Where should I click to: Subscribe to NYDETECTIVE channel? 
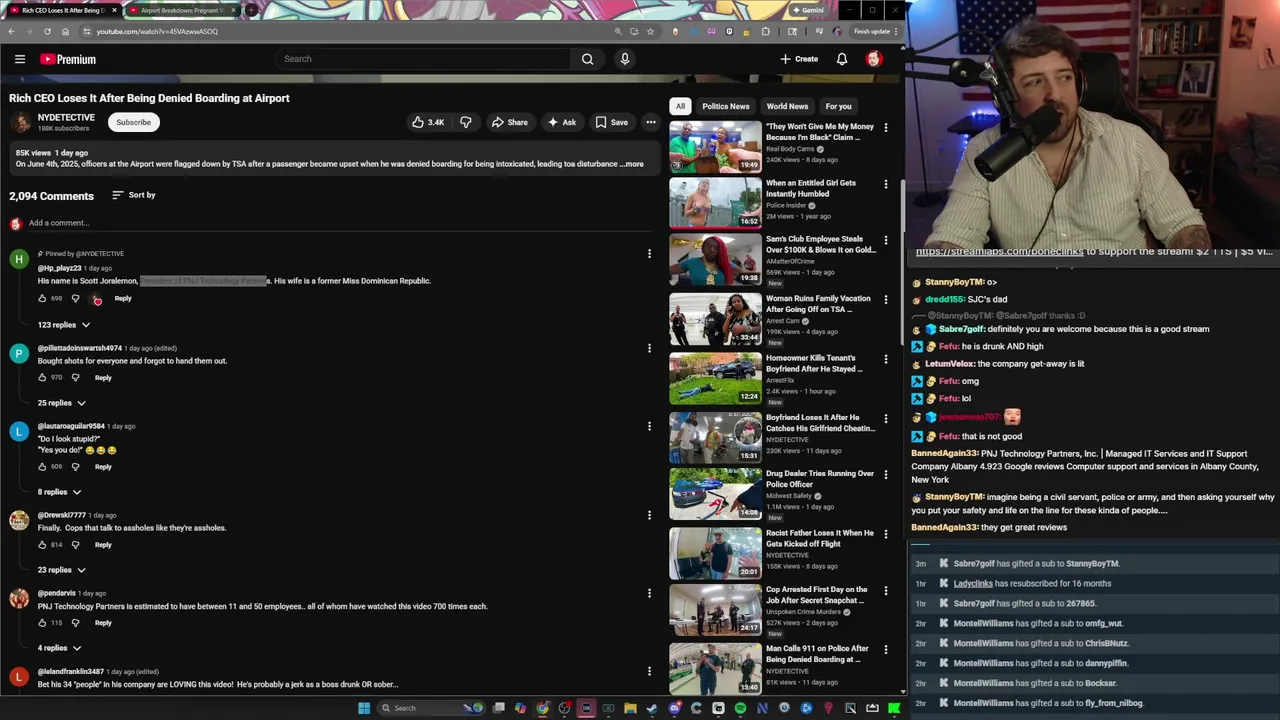[133, 122]
